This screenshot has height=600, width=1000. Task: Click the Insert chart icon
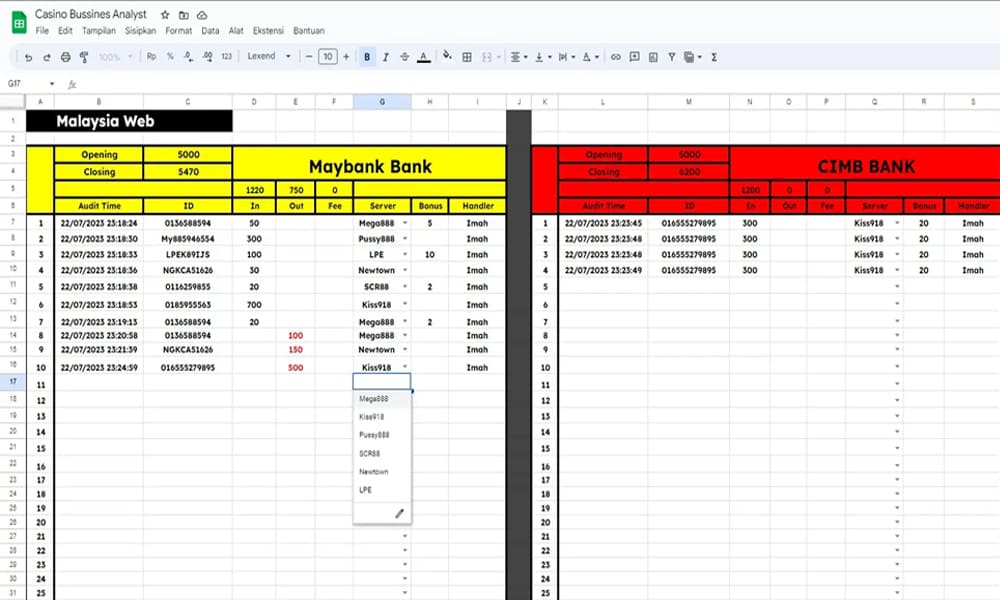[653, 57]
